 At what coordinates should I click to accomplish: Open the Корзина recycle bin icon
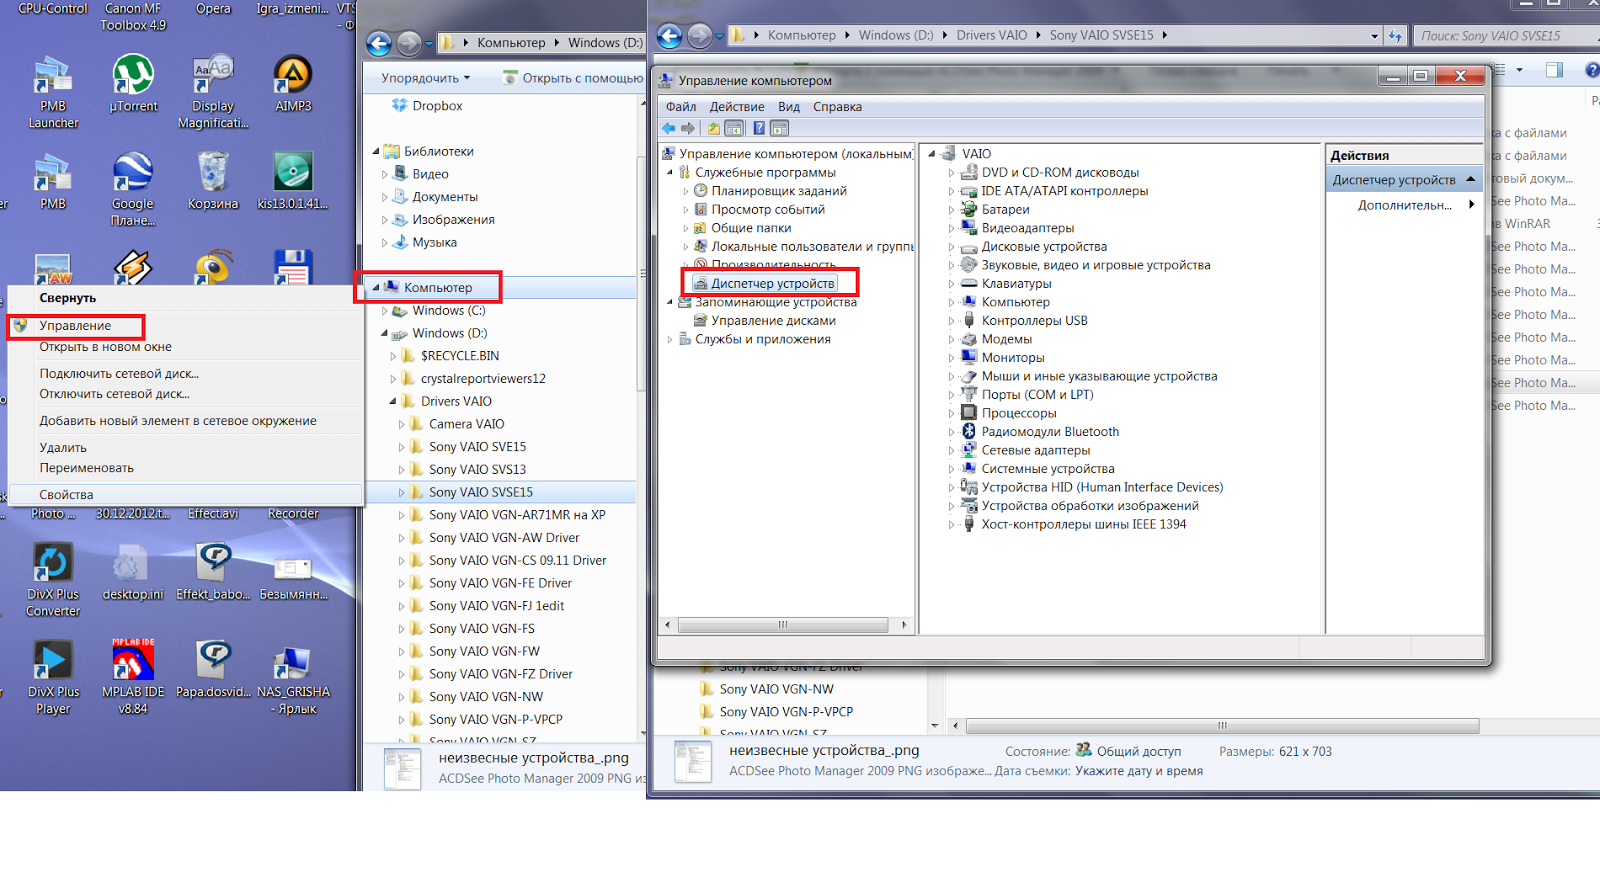(213, 180)
